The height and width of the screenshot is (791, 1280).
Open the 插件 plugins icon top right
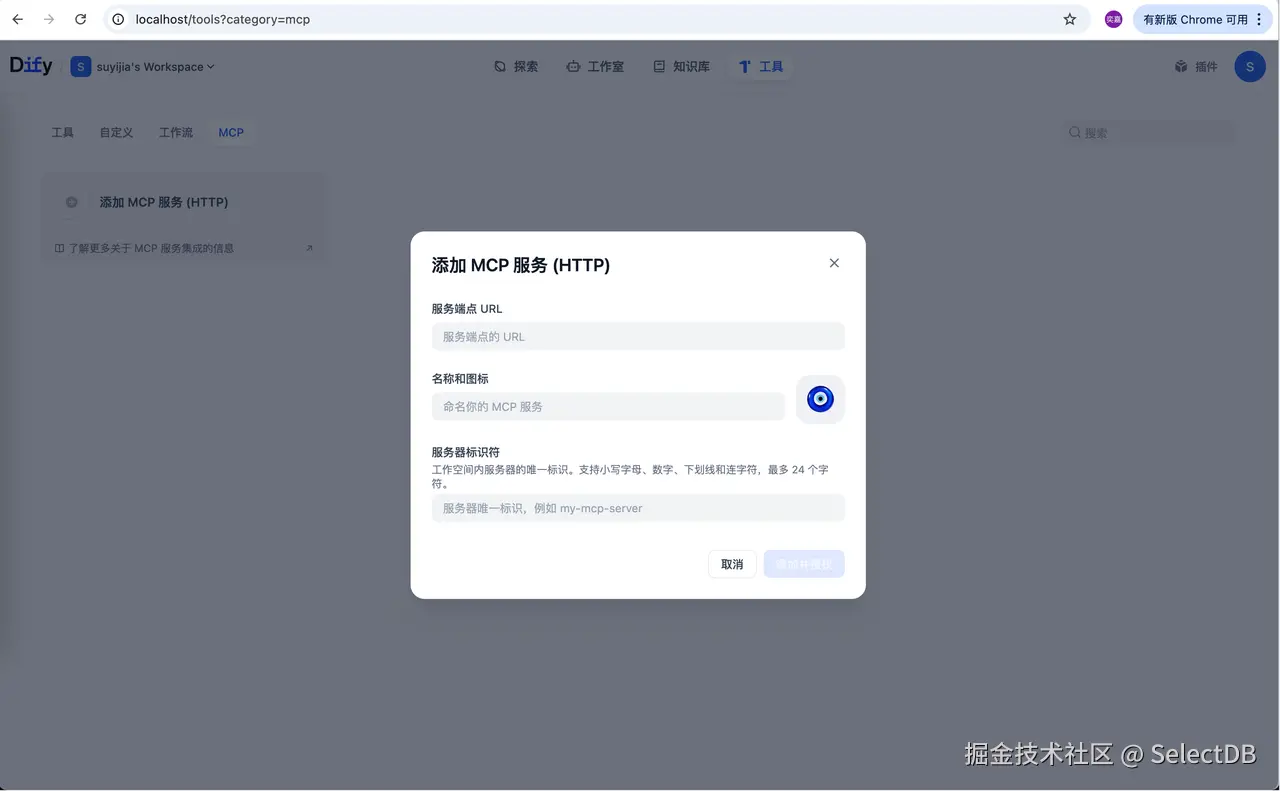[1180, 66]
